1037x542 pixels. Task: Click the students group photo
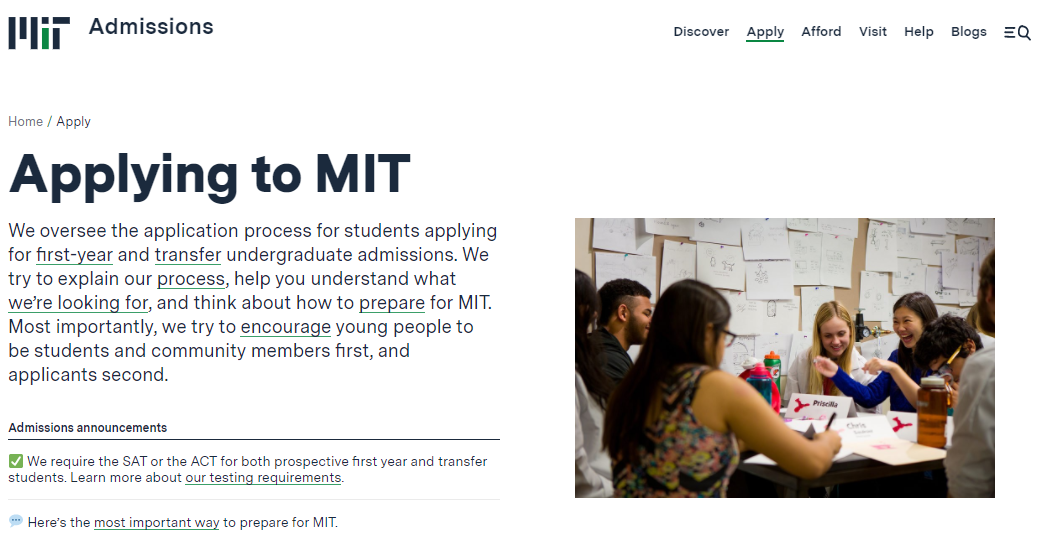click(784, 357)
